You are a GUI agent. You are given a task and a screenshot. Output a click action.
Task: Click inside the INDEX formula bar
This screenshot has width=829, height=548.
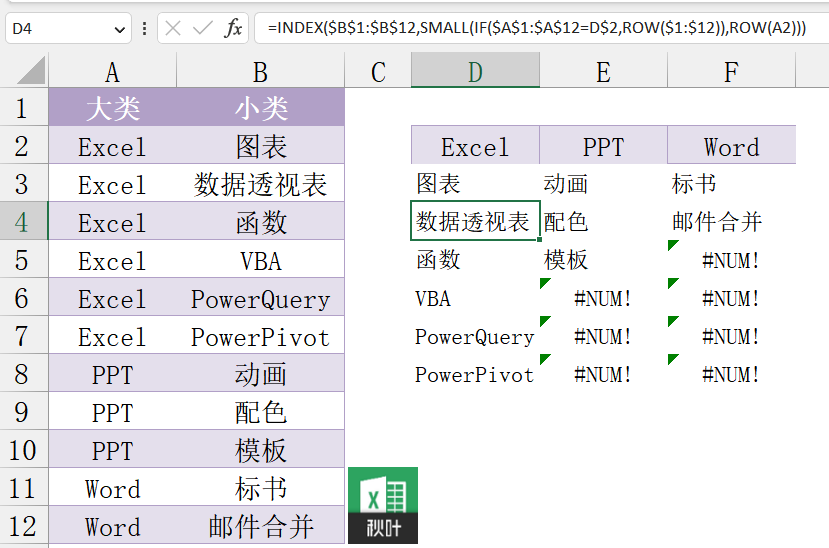pos(541,28)
